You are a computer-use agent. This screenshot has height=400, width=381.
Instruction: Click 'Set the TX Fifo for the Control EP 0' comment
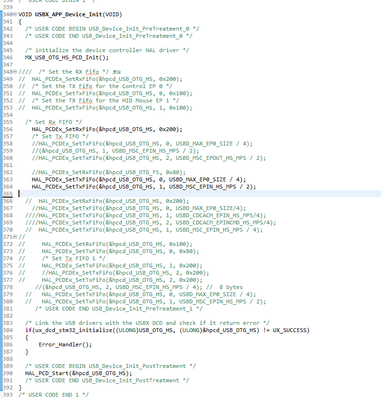click(x=102, y=86)
